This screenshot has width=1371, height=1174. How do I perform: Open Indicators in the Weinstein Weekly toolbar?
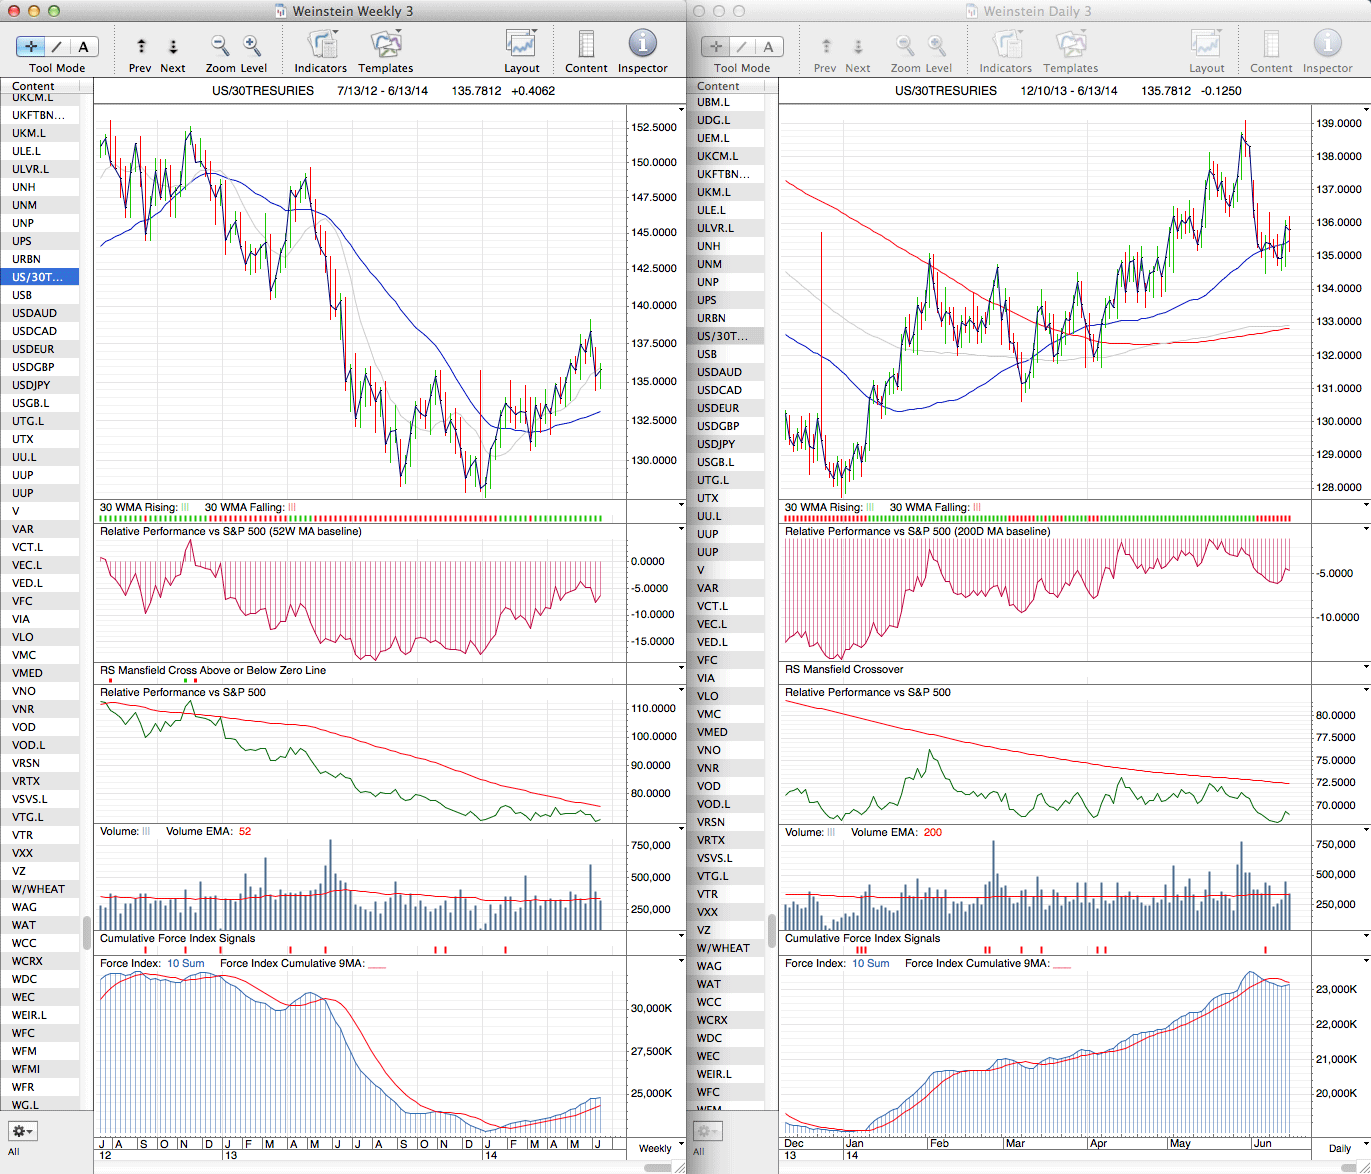click(x=321, y=46)
